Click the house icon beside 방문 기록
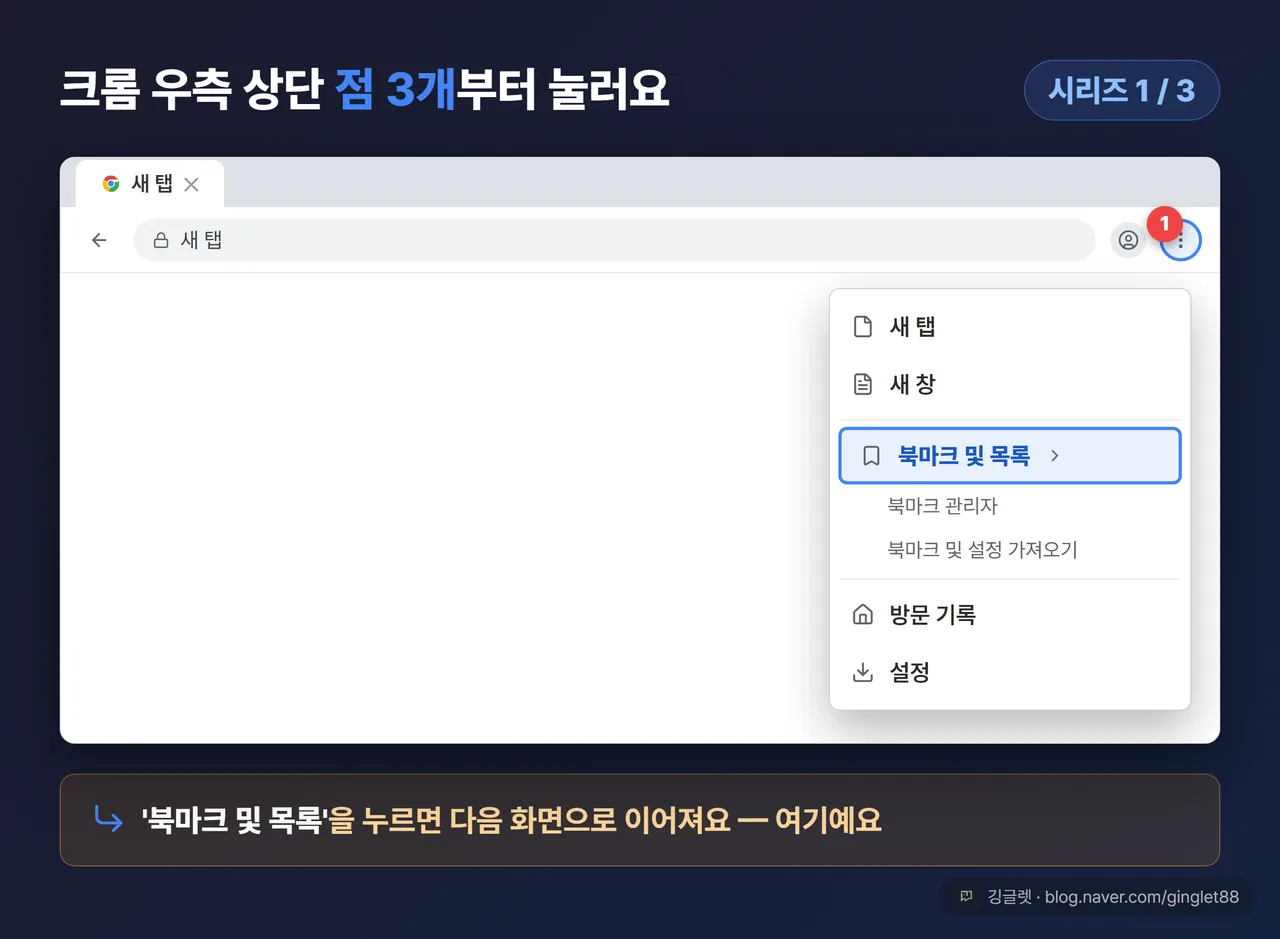This screenshot has width=1280, height=939. click(x=862, y=615)
